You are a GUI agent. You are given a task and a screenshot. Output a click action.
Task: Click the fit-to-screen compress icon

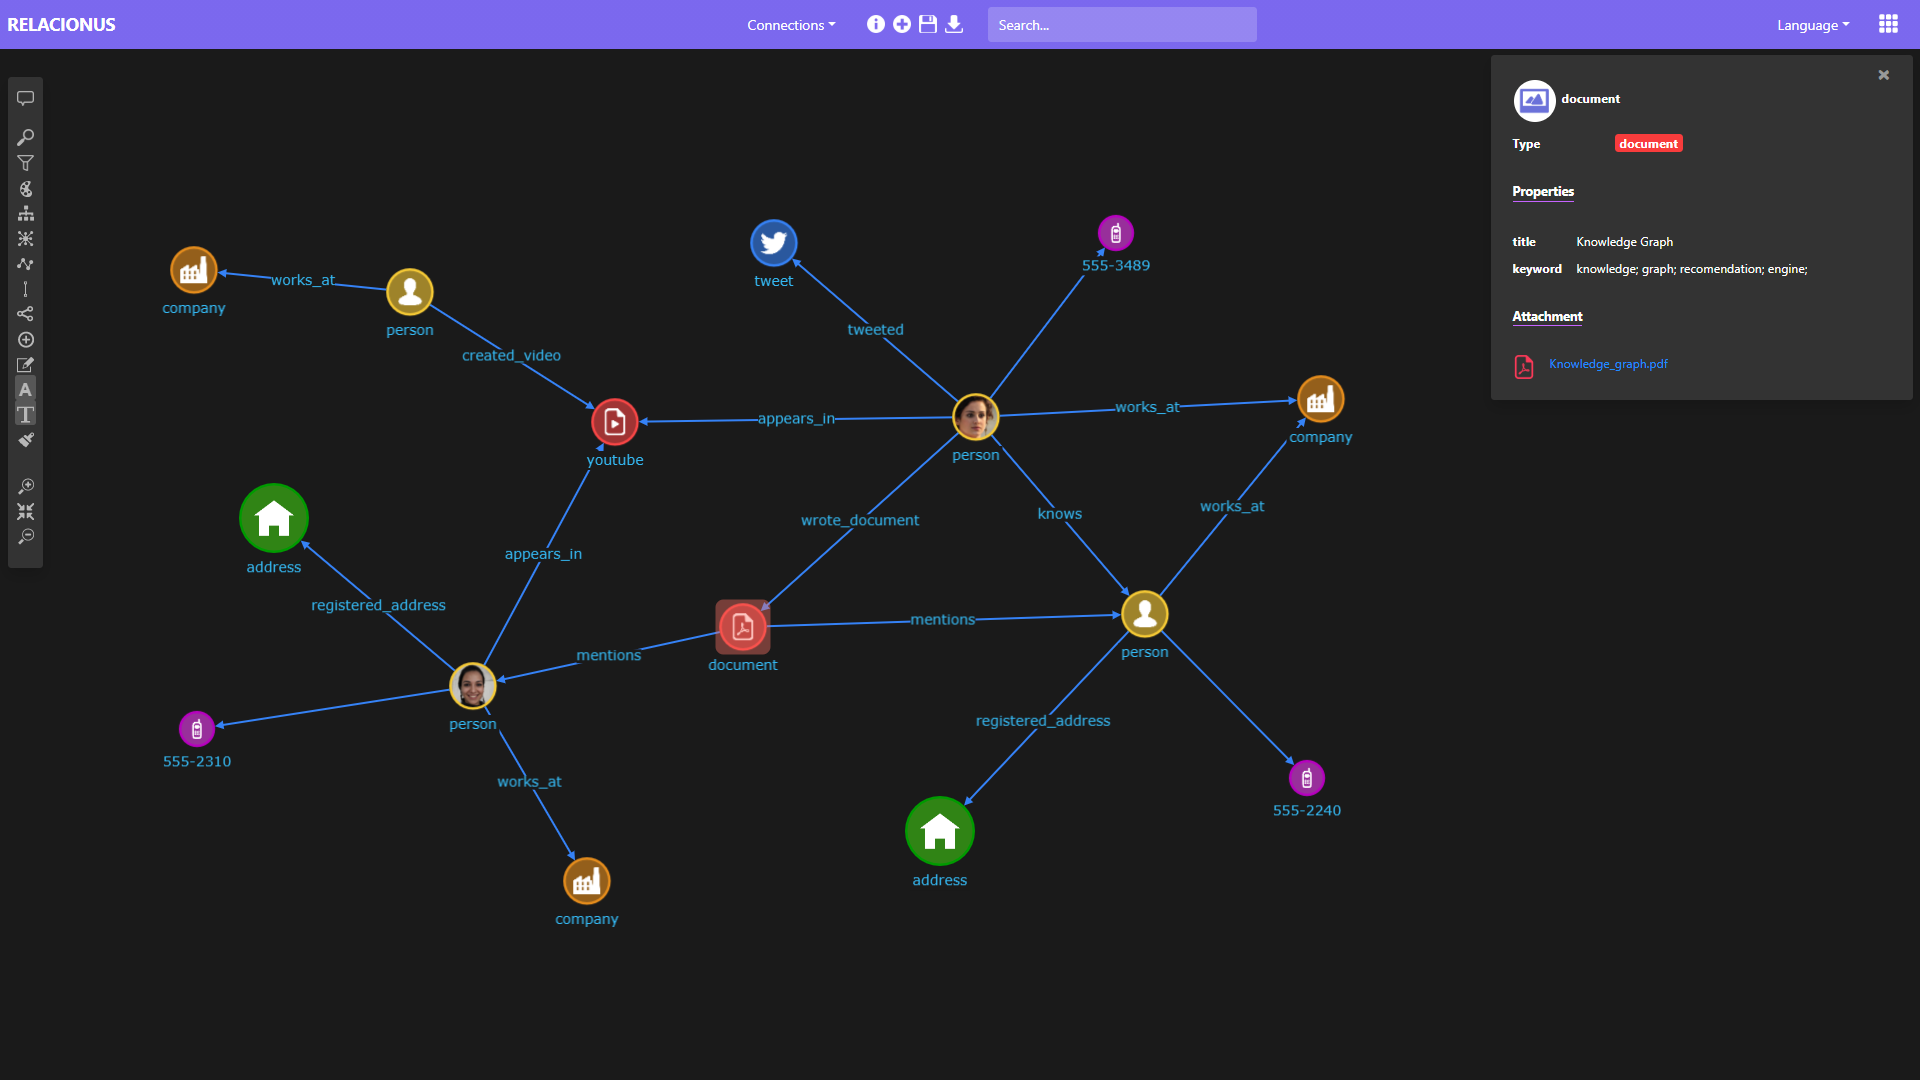tap(26, 512)
